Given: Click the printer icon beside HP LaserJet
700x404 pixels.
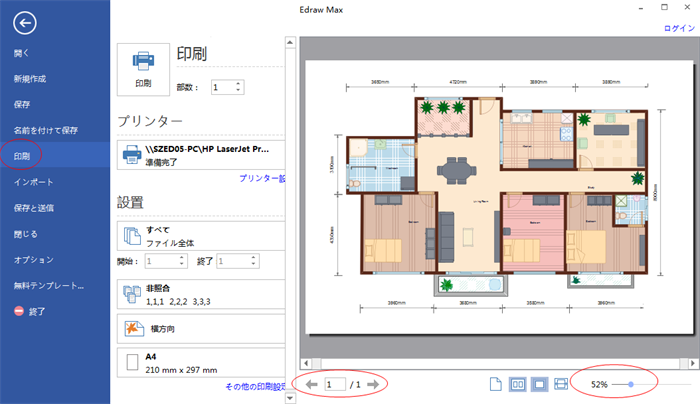Looking at the screenshot, I should pos(132,155).
